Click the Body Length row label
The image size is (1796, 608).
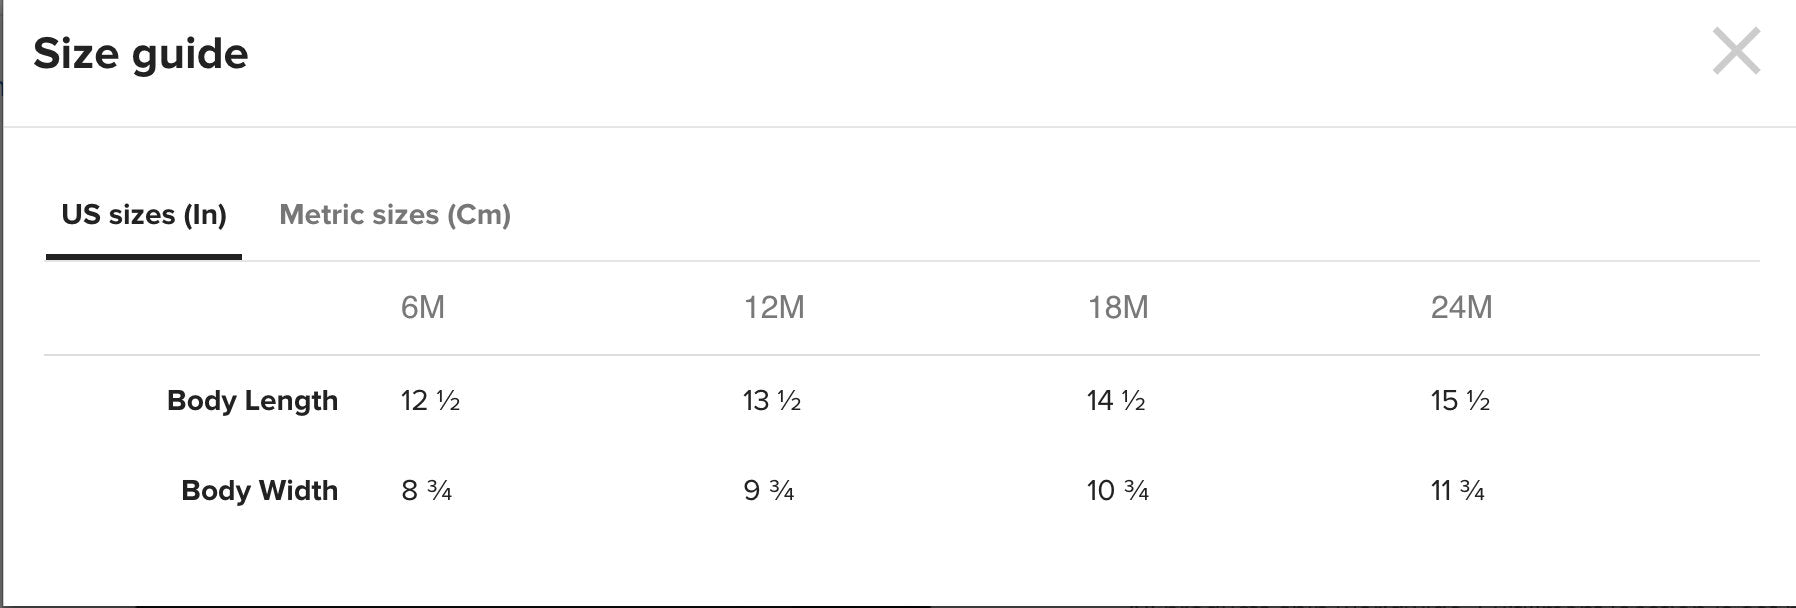coord(252,400)
